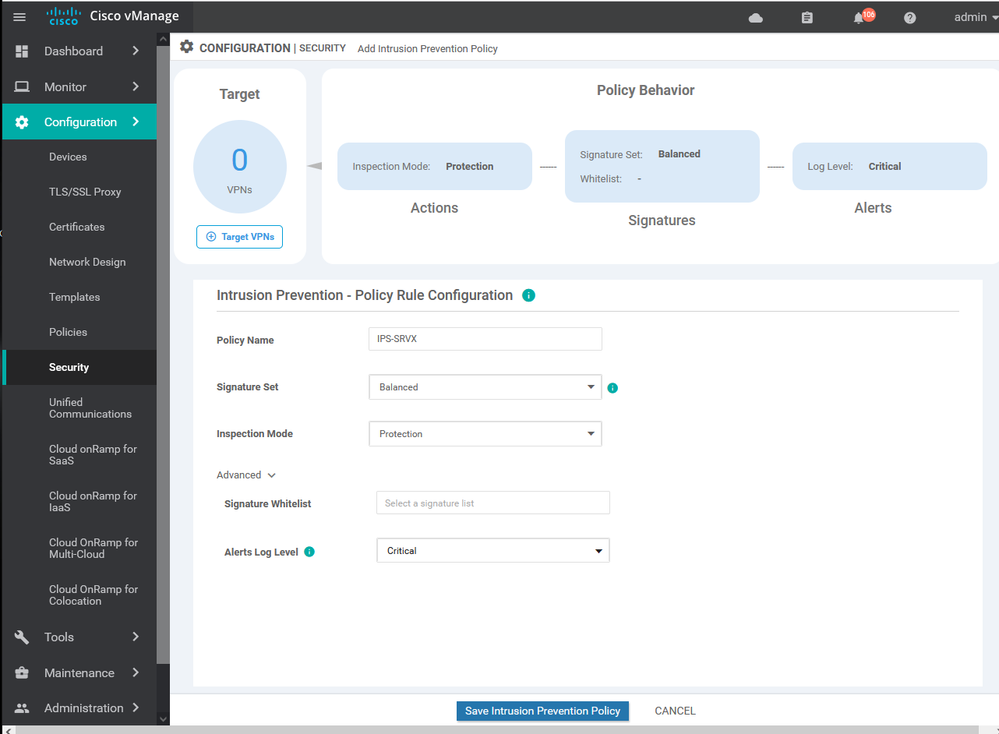Click the sidebar vertical scrollbar

[163, 354]
